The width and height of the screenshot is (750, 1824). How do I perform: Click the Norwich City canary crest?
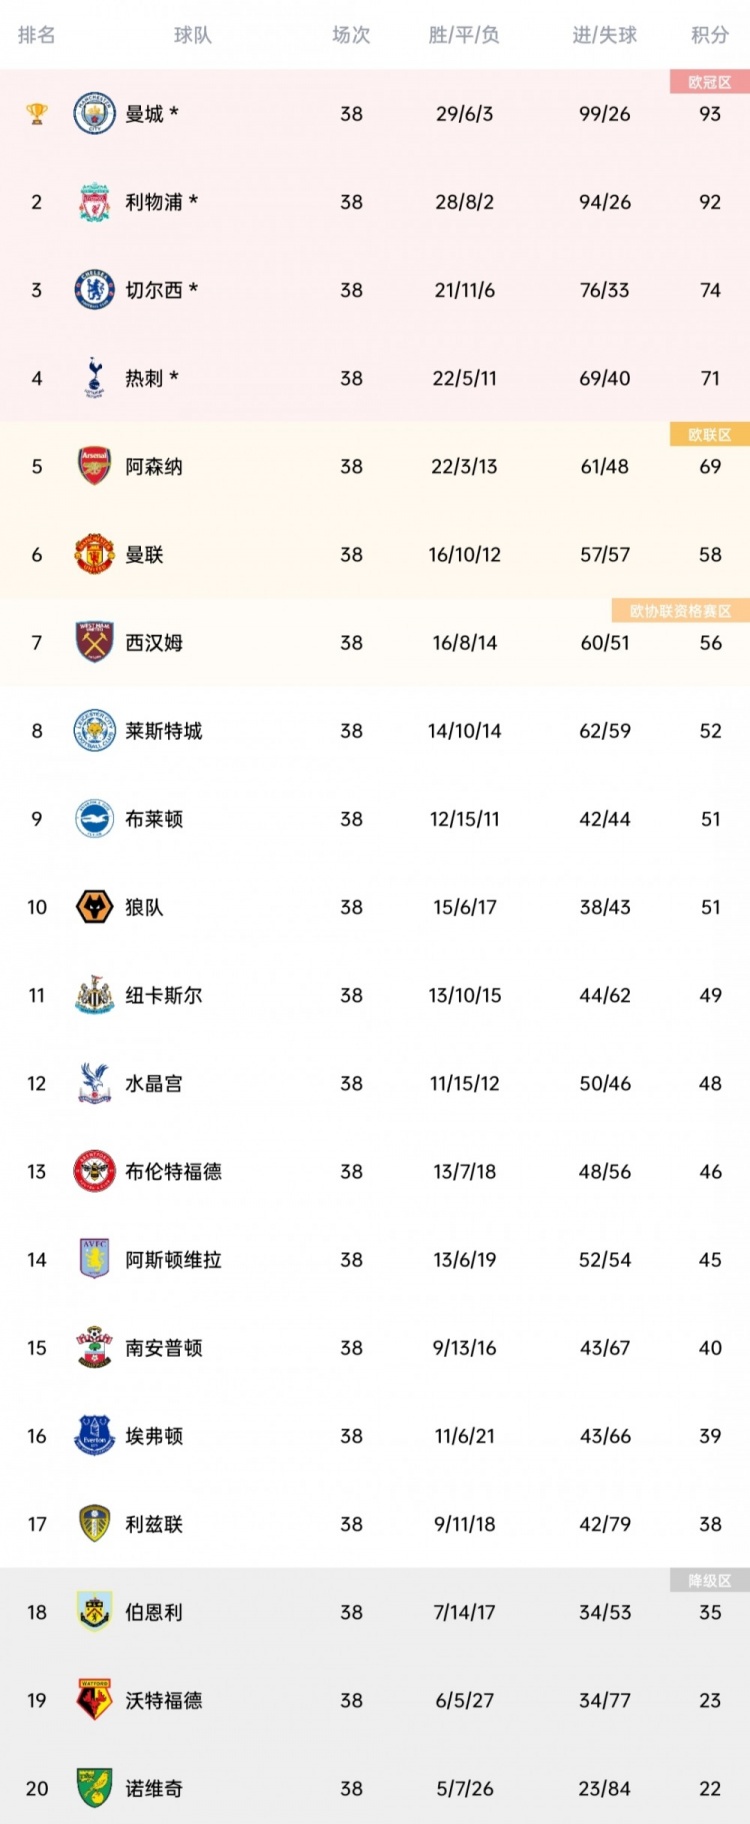pos(95,1788)
